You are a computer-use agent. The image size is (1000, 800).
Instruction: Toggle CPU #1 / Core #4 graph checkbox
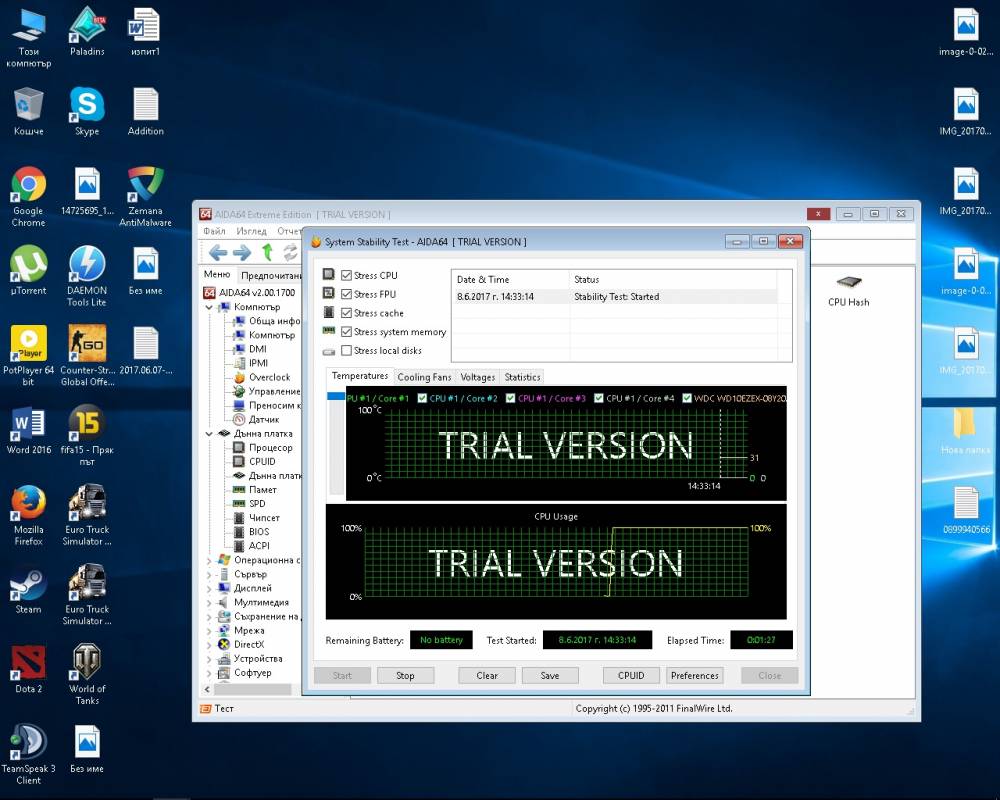598,398
